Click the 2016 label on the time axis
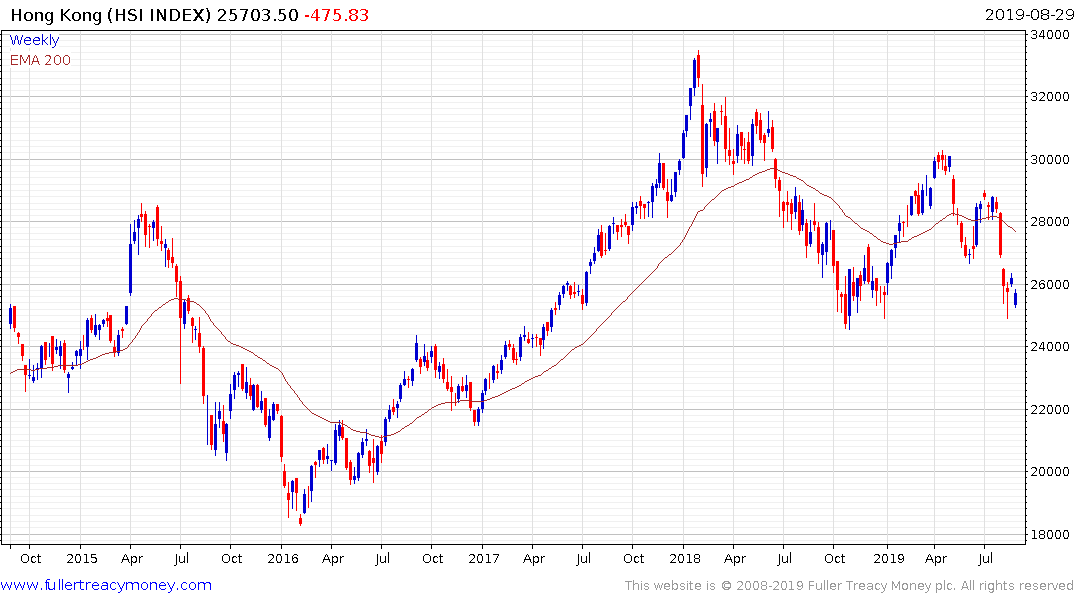Screen dimensions: 1075x600 click(283, 558)
